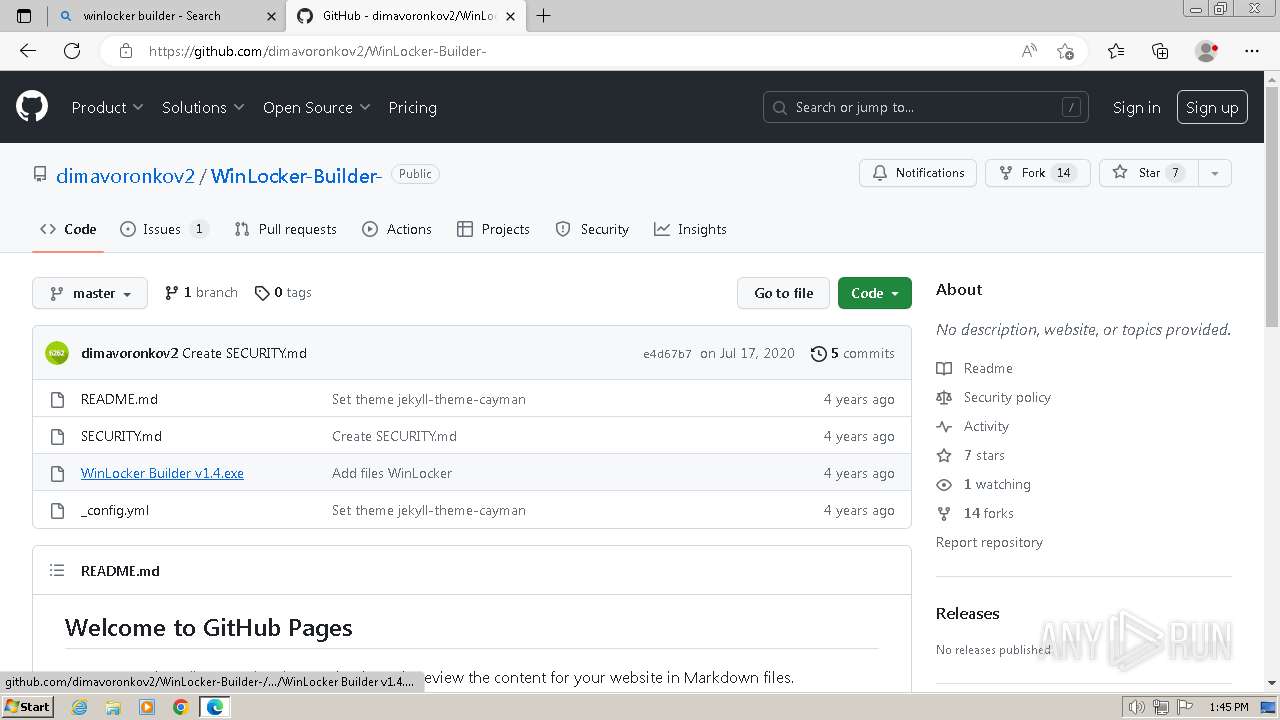Open the Pricing page
The image size is (1280, 720).
(x=412, y=107)
